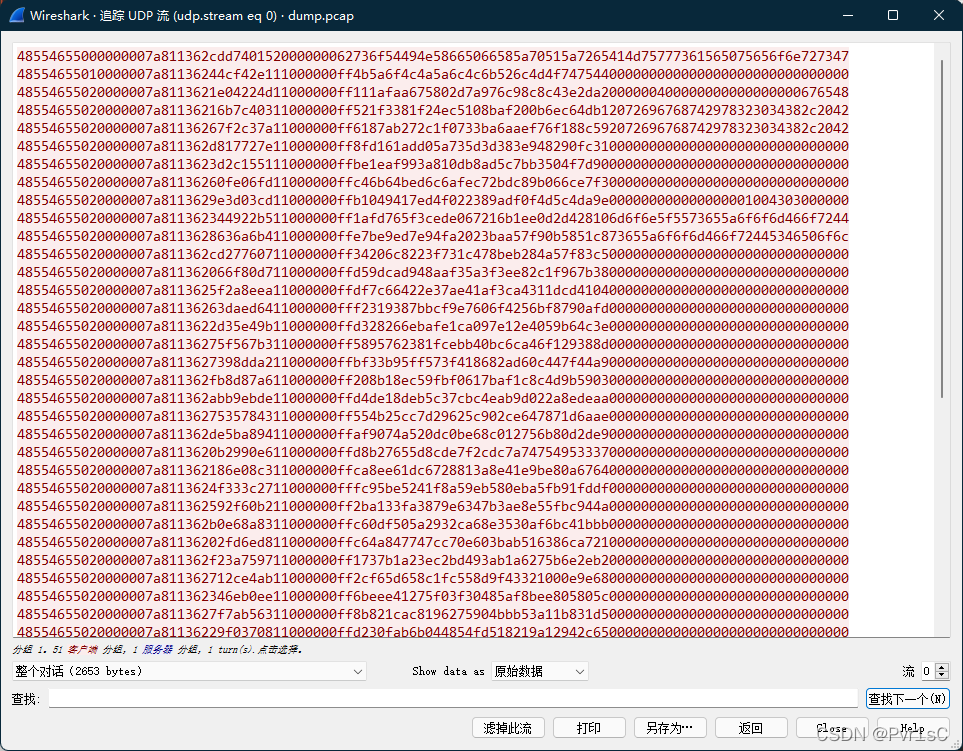Click the 服务器 server packets link in status

(x=157, y=649)
